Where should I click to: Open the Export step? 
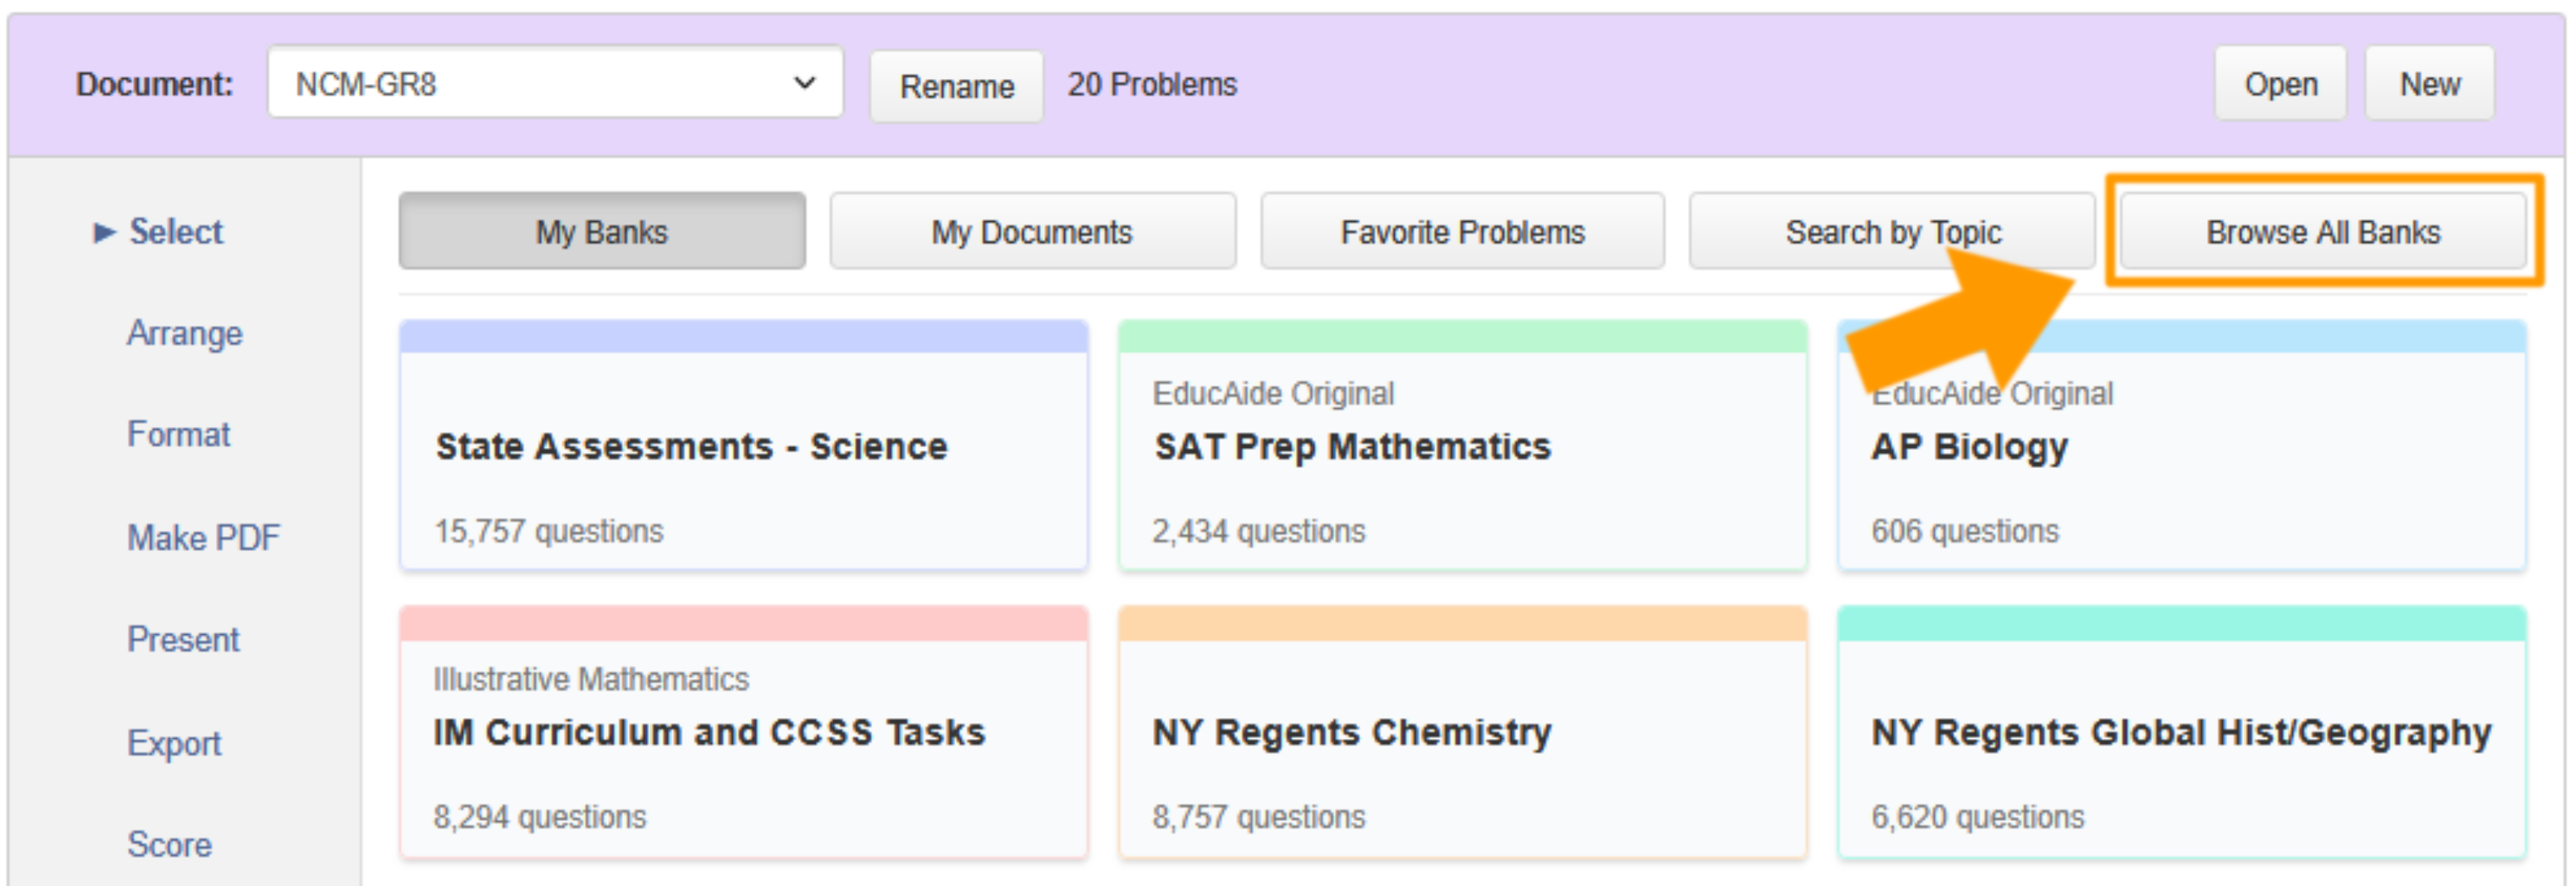pyautogui.click(x=174, y=744)
